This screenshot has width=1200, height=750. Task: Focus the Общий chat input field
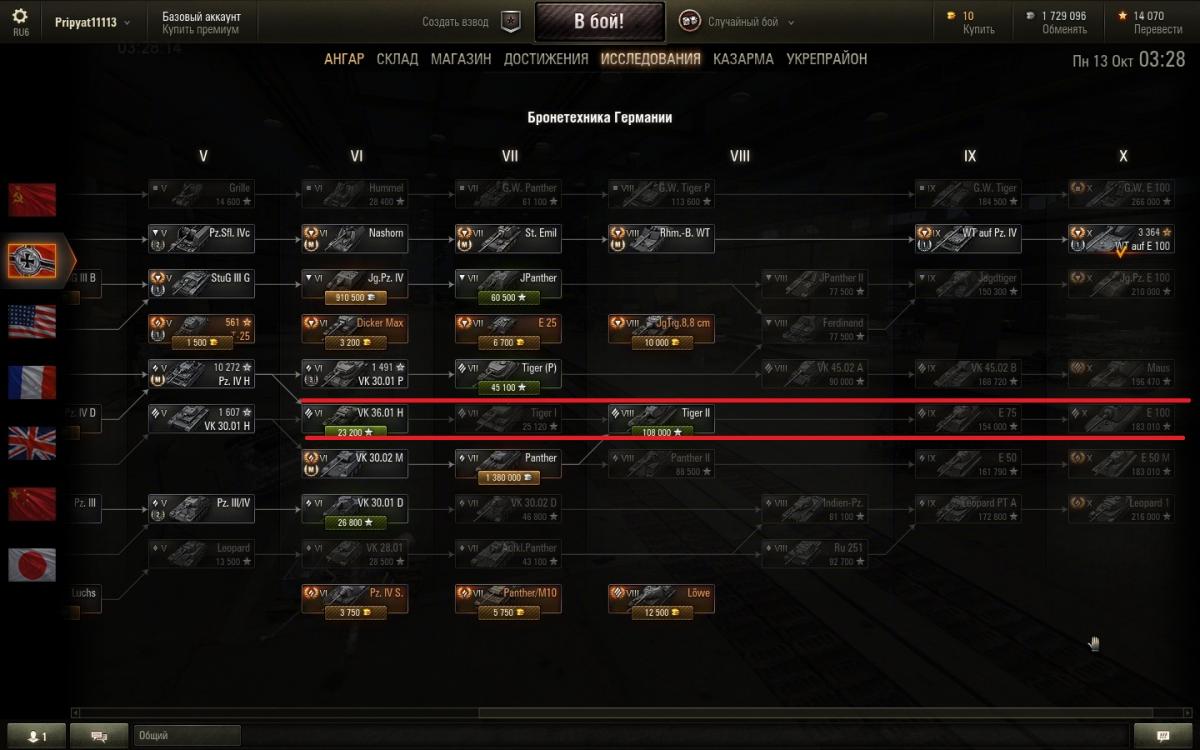click(186, 736)
